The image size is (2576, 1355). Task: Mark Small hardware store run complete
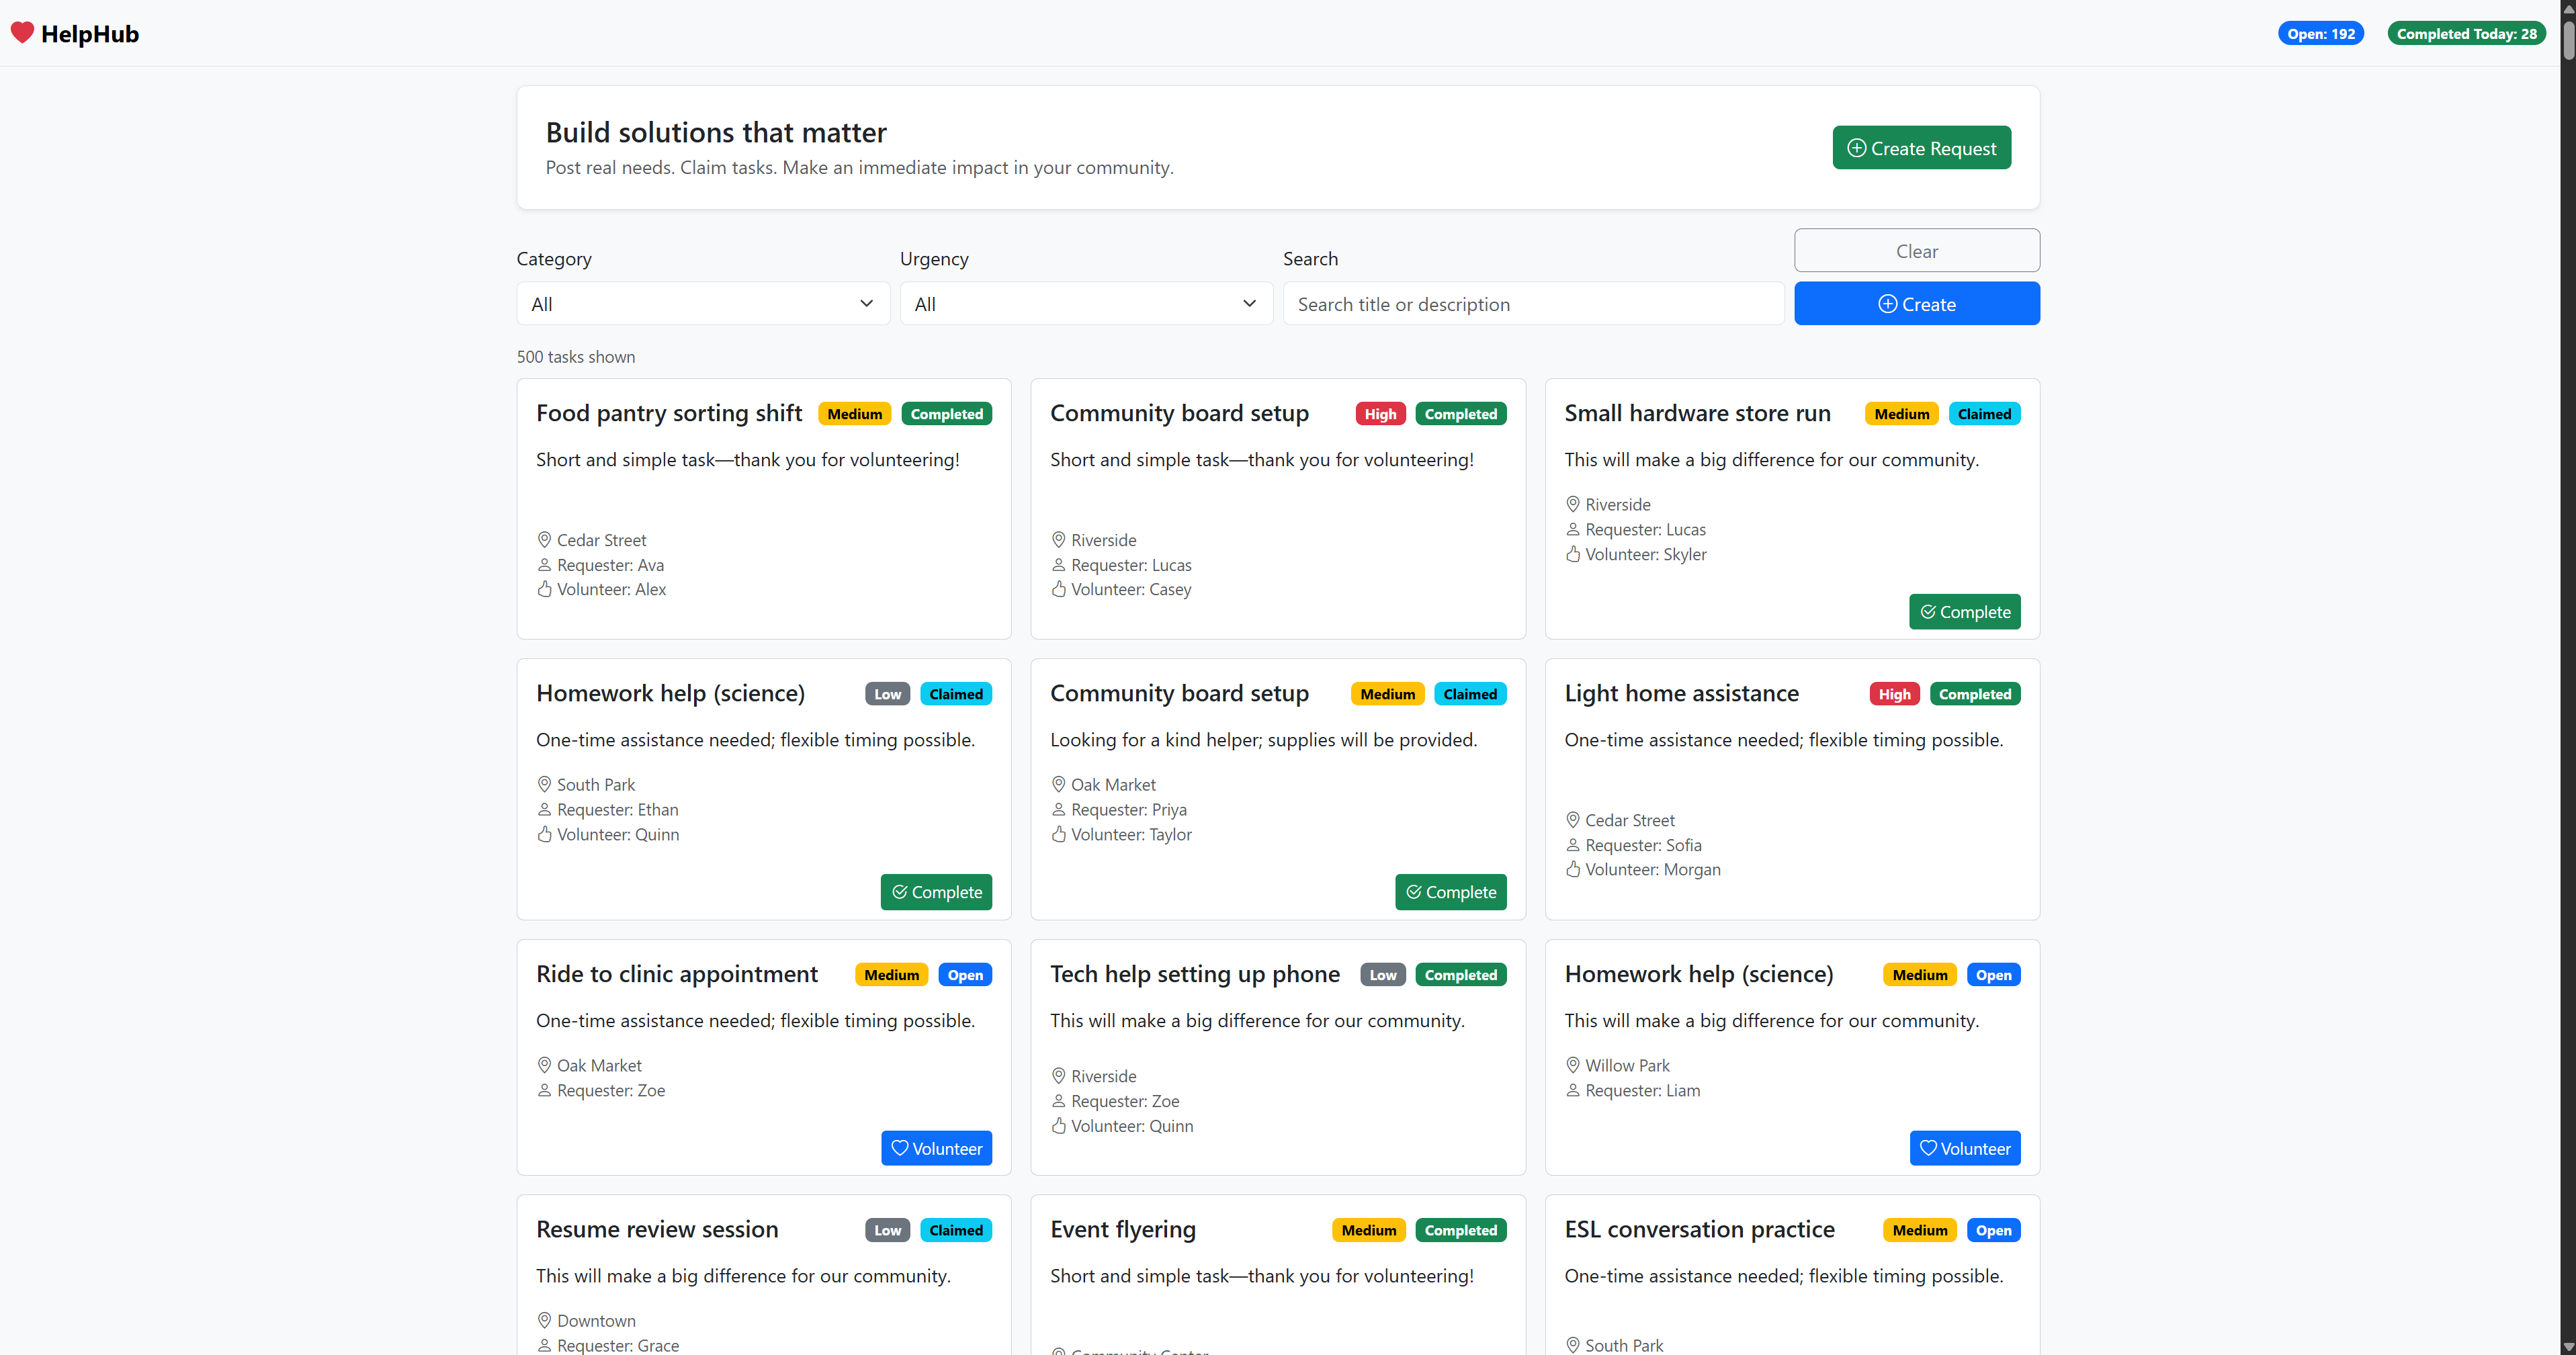(1964, 612)
